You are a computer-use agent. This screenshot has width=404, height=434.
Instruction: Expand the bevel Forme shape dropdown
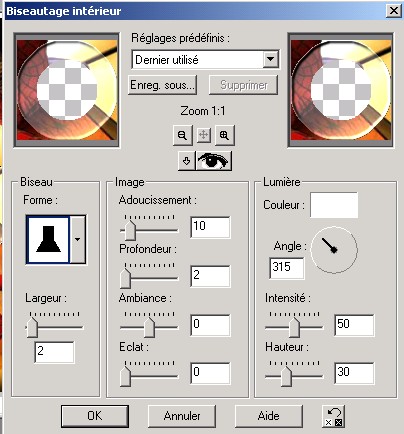(78, 239)
